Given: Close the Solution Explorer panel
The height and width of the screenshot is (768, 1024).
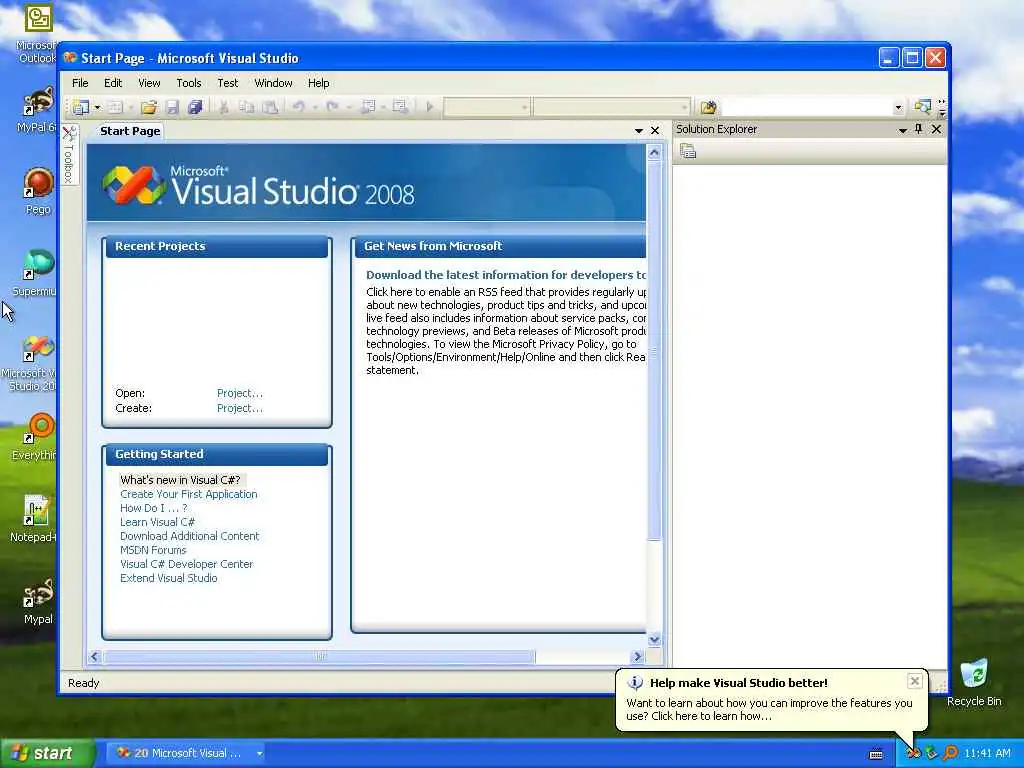Looking at the screenshot, I should tap(936, 129).
